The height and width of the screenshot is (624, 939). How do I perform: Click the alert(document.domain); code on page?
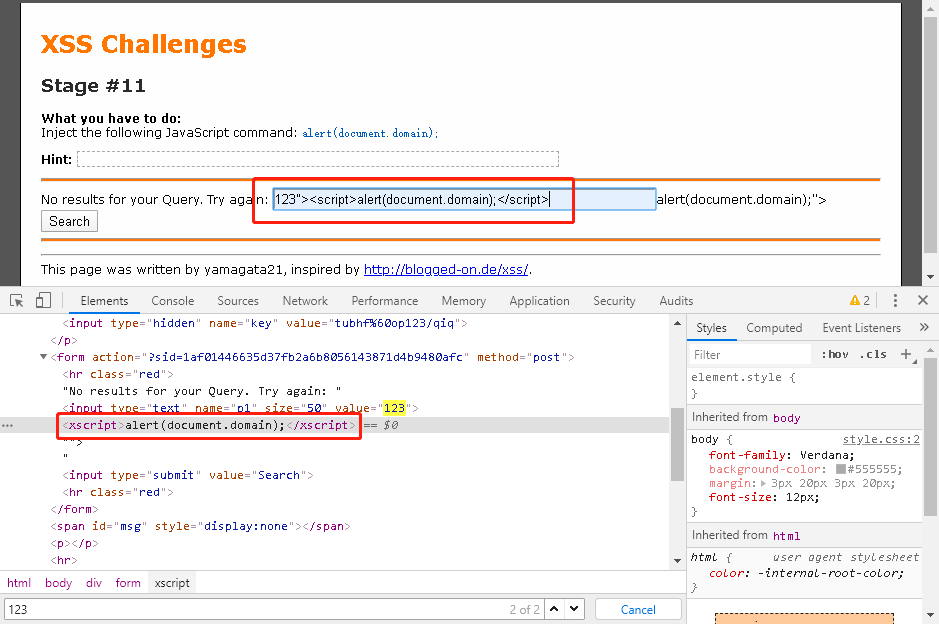[x=369, y=133]
